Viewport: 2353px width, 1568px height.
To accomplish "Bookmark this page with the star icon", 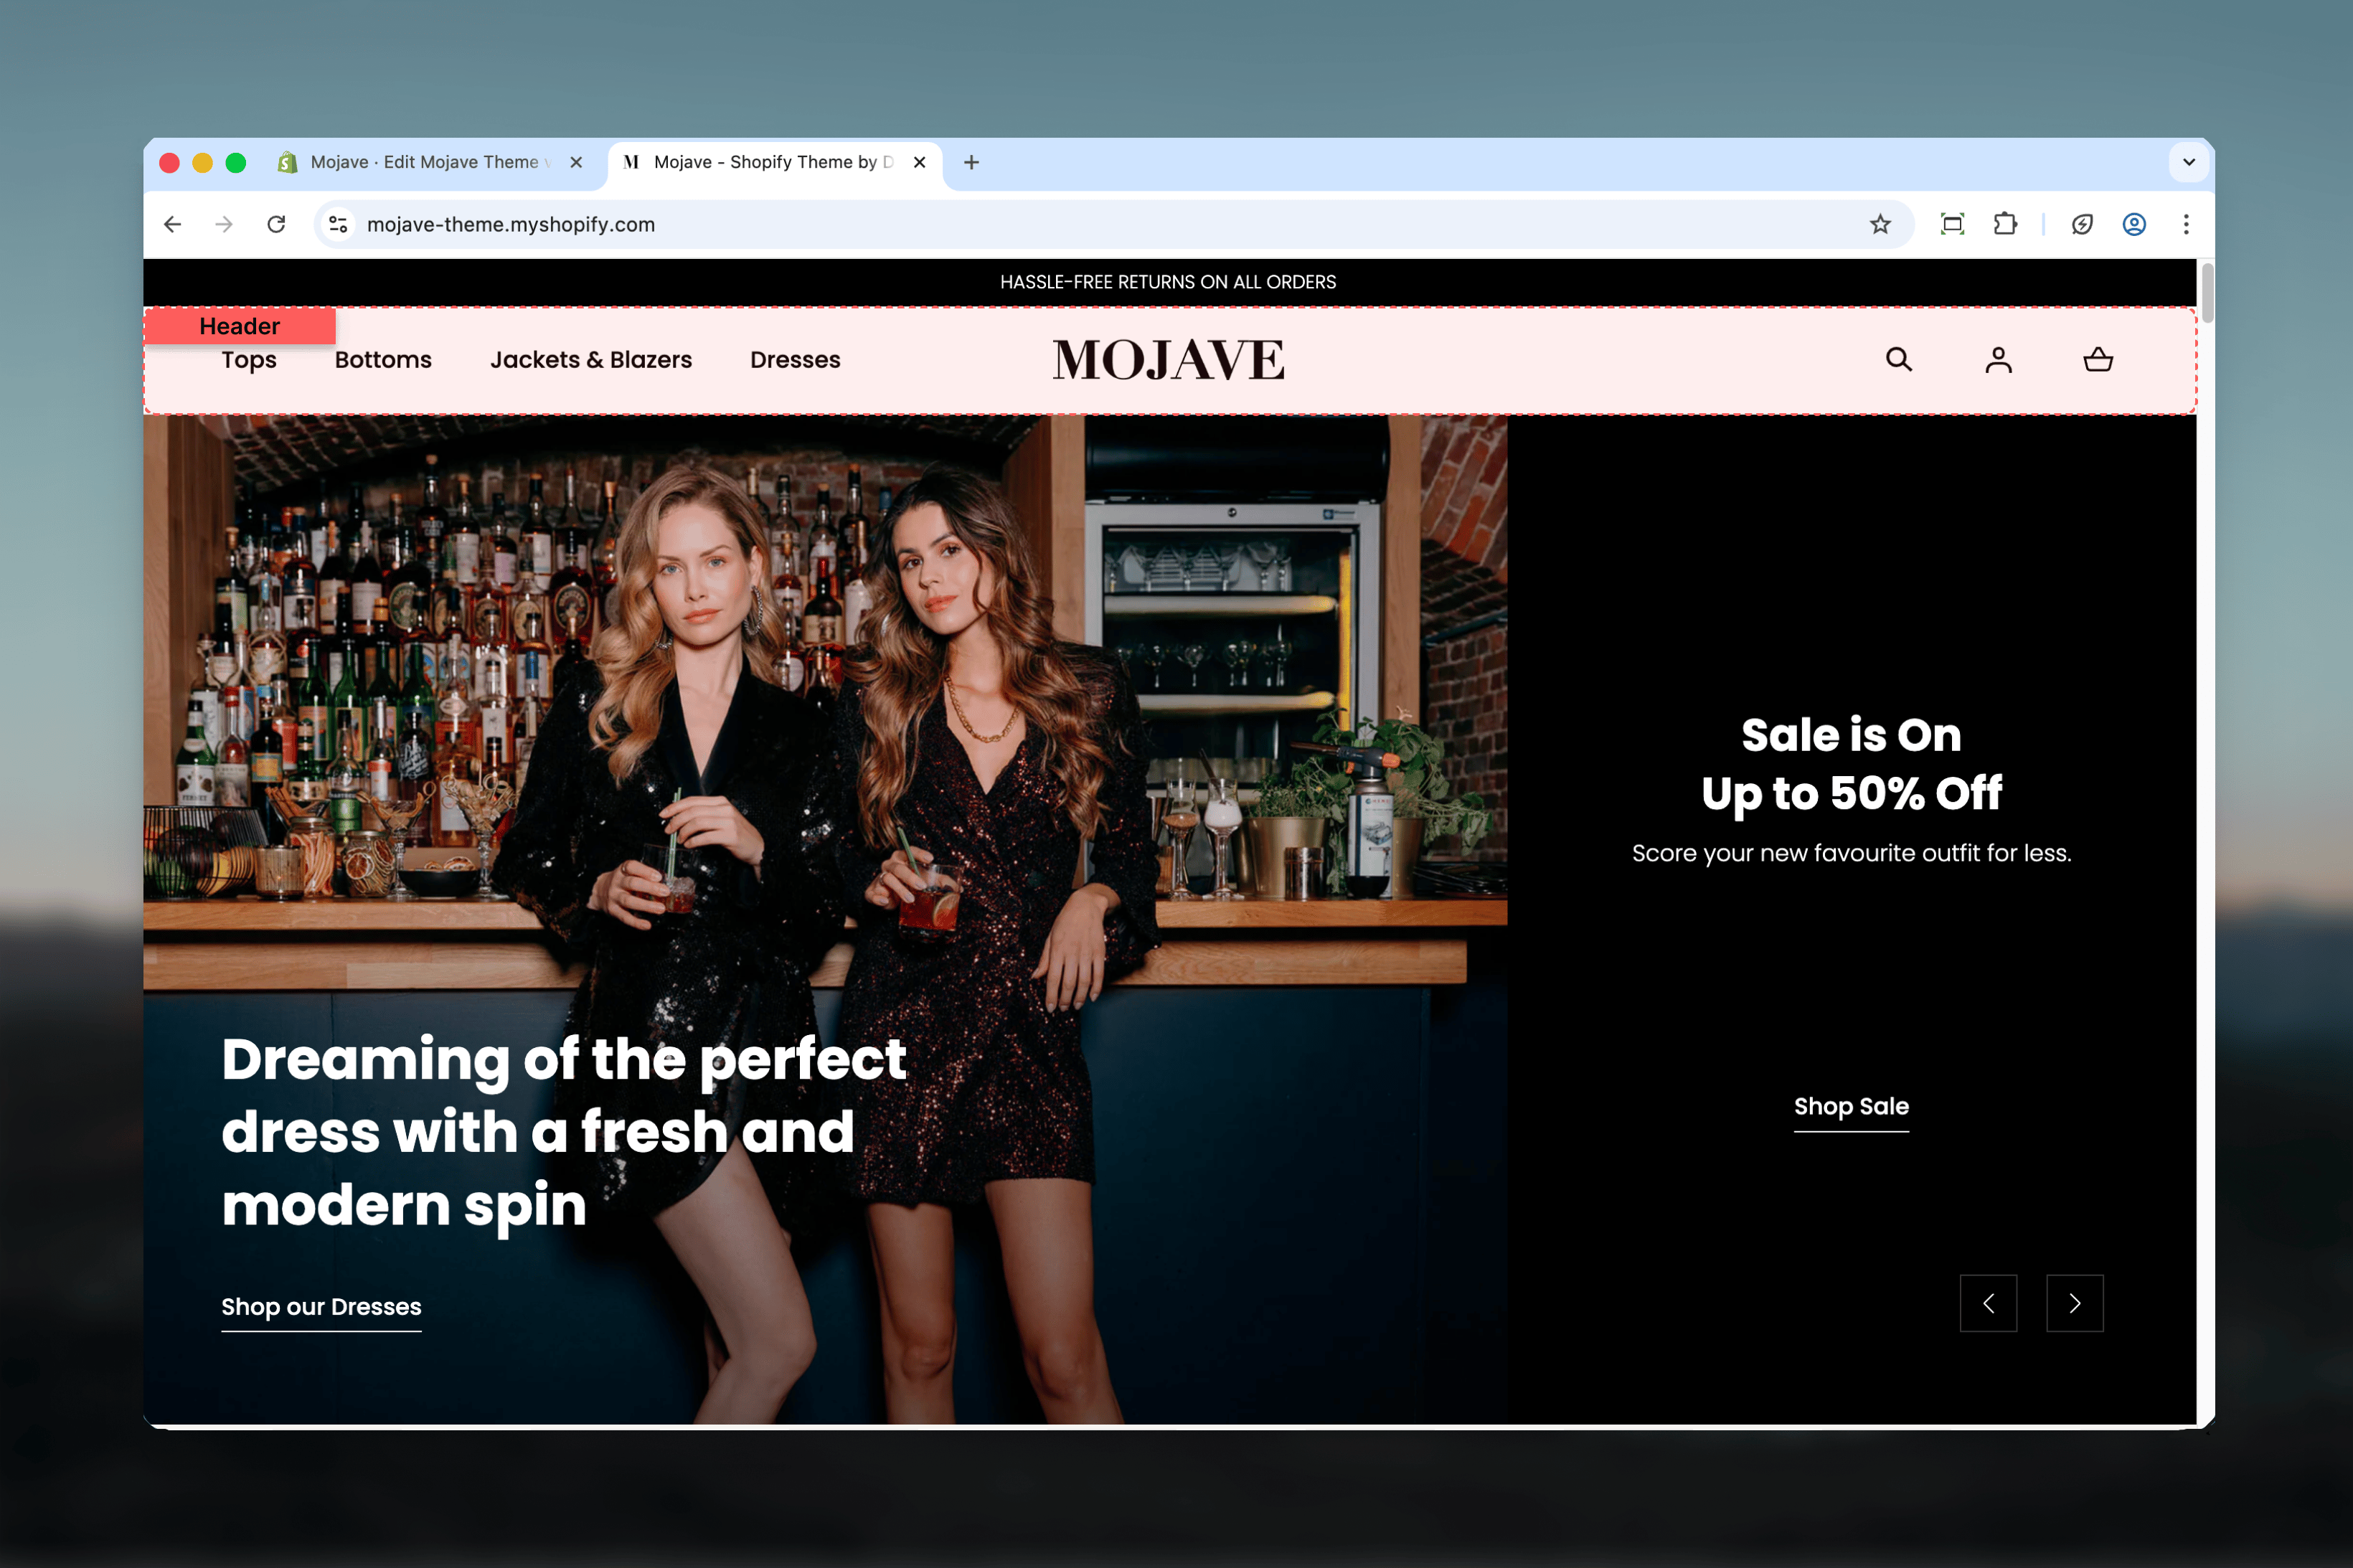I will tap(1880, 224).
